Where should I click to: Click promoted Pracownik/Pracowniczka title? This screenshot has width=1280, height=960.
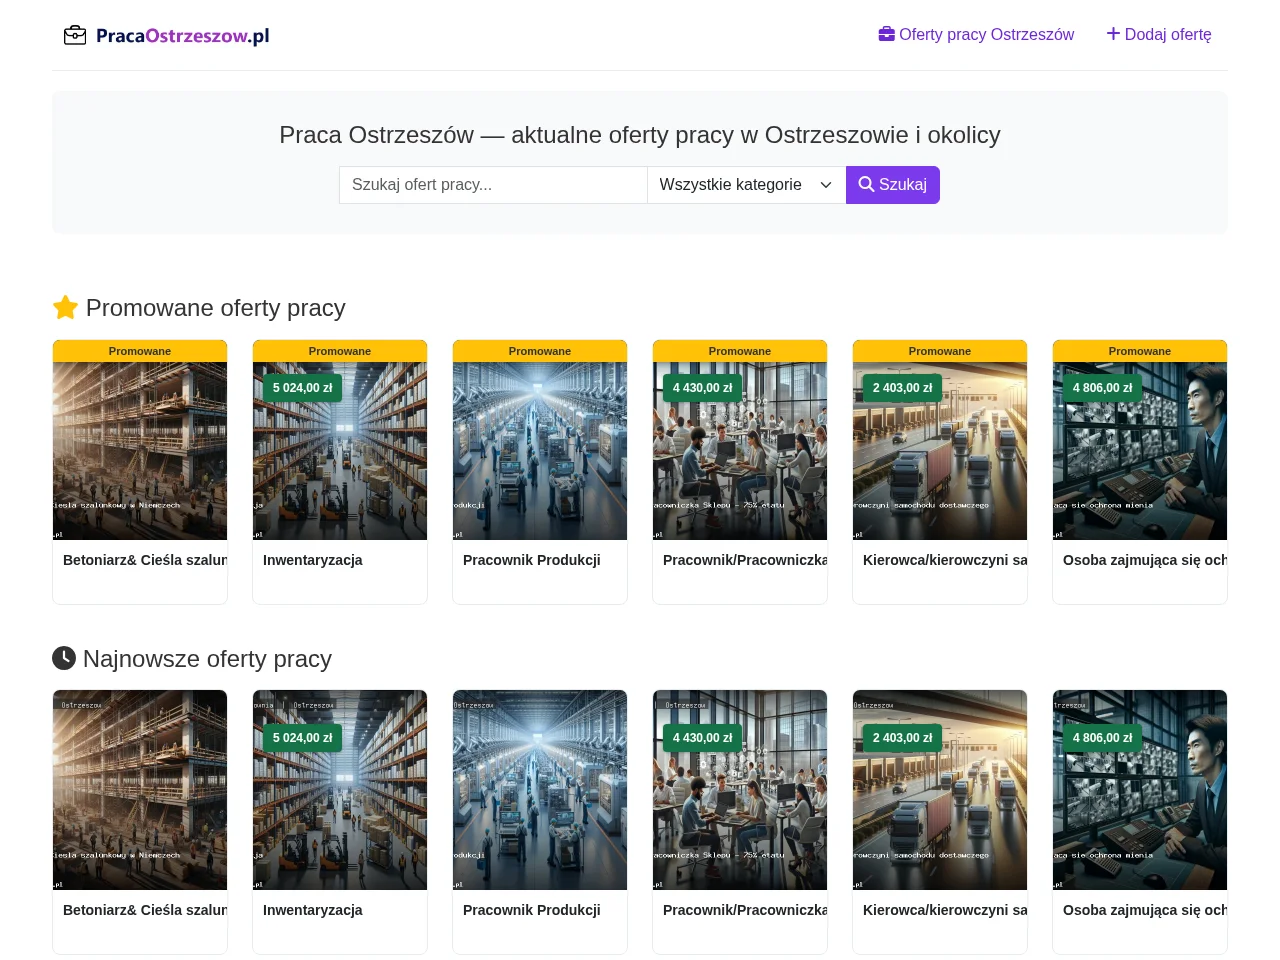745,560
